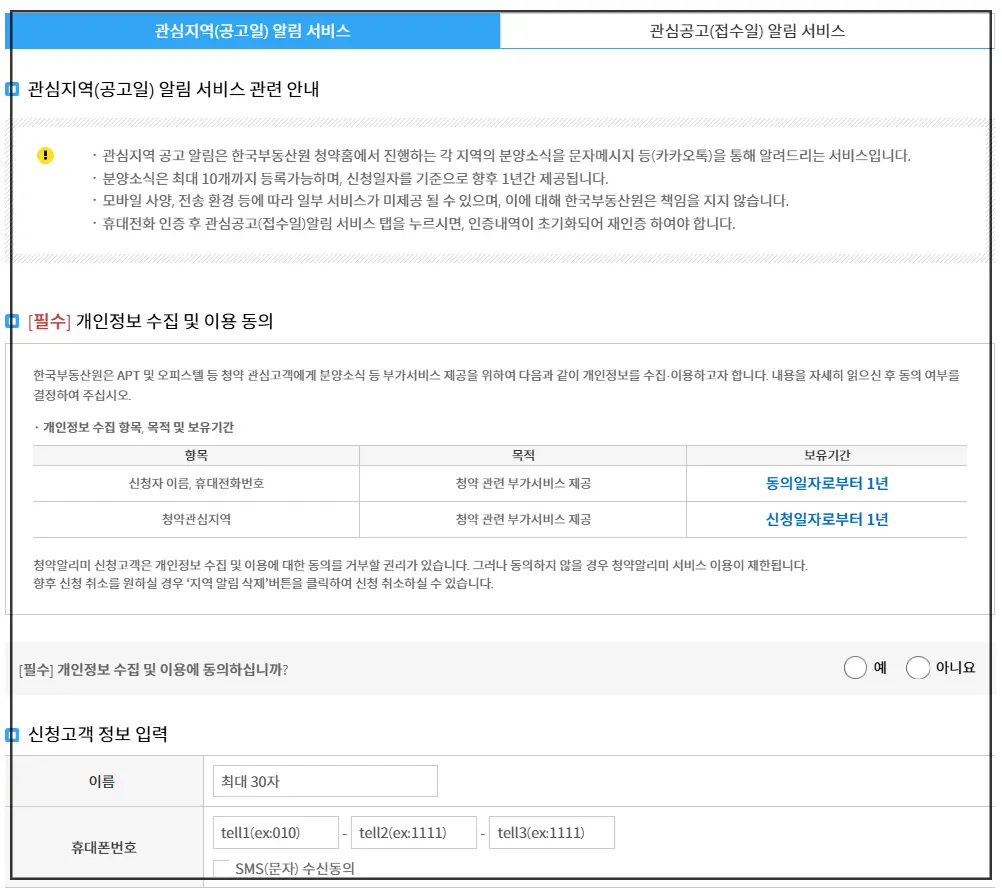Enable the SMS(문자) 수신동의 checkbox
This screenshot has width=1002, height=890.
[x=221, y=867]
